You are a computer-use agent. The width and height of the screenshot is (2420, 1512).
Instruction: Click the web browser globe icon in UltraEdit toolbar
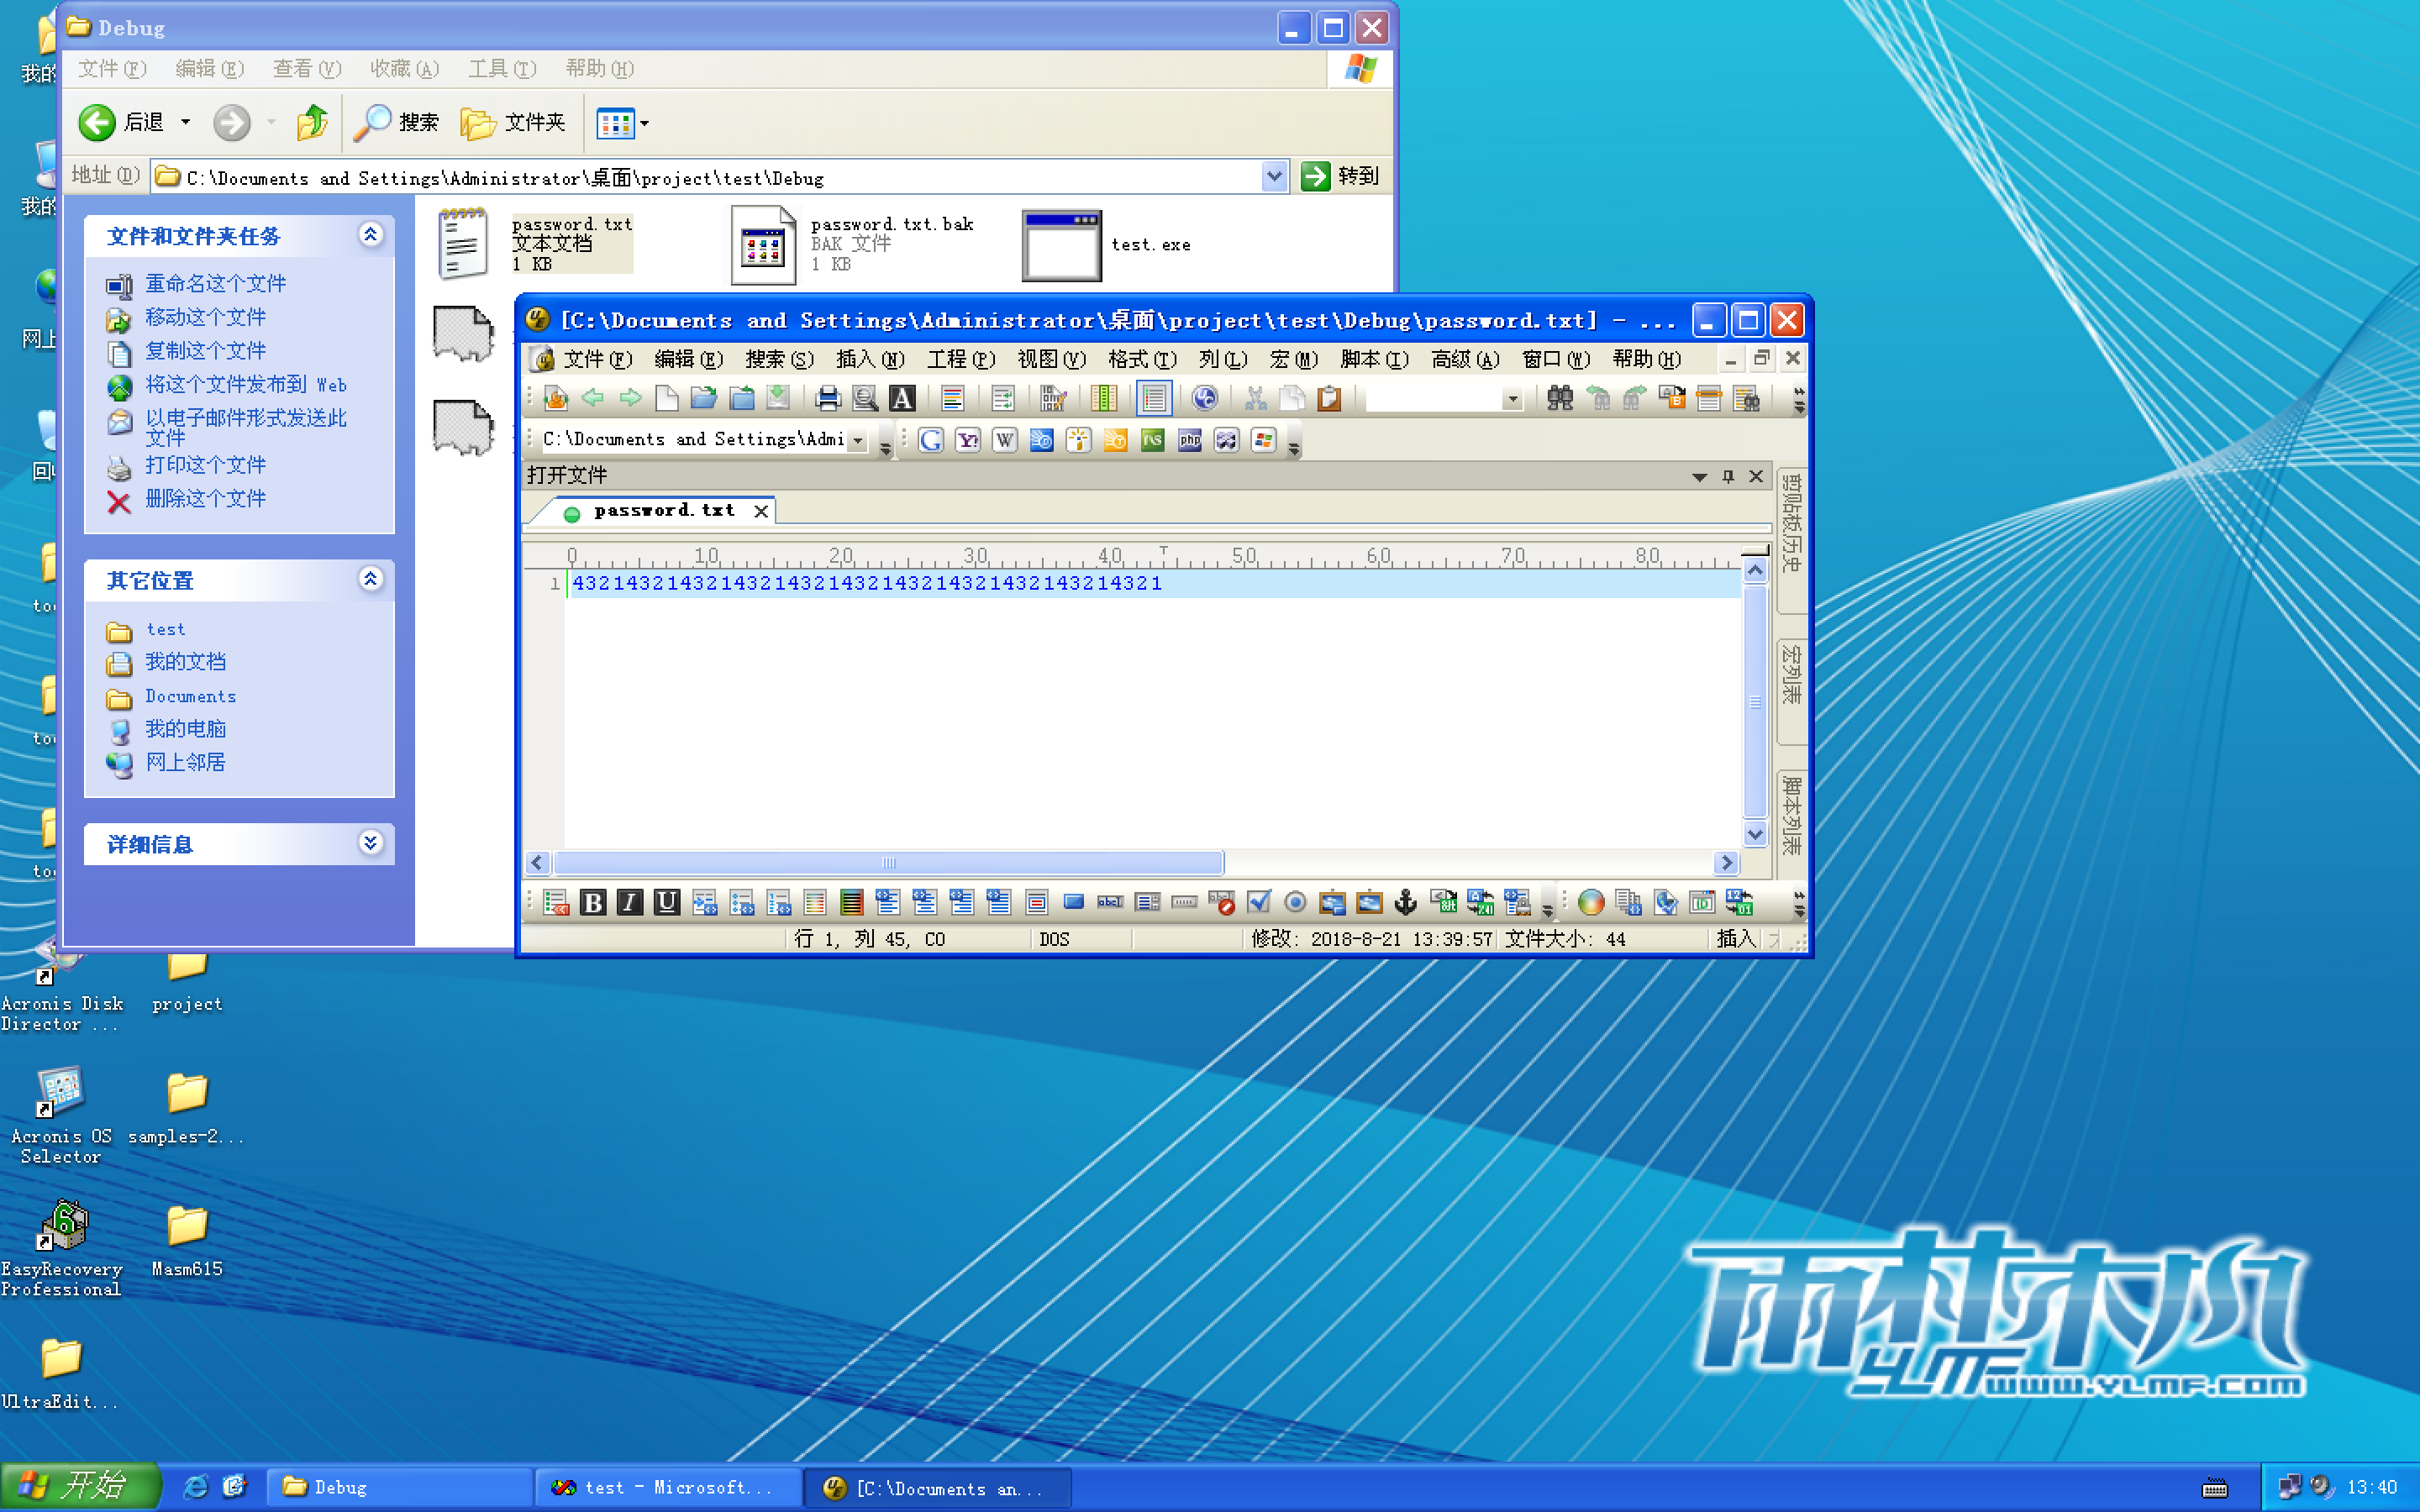pos(1205,399)
